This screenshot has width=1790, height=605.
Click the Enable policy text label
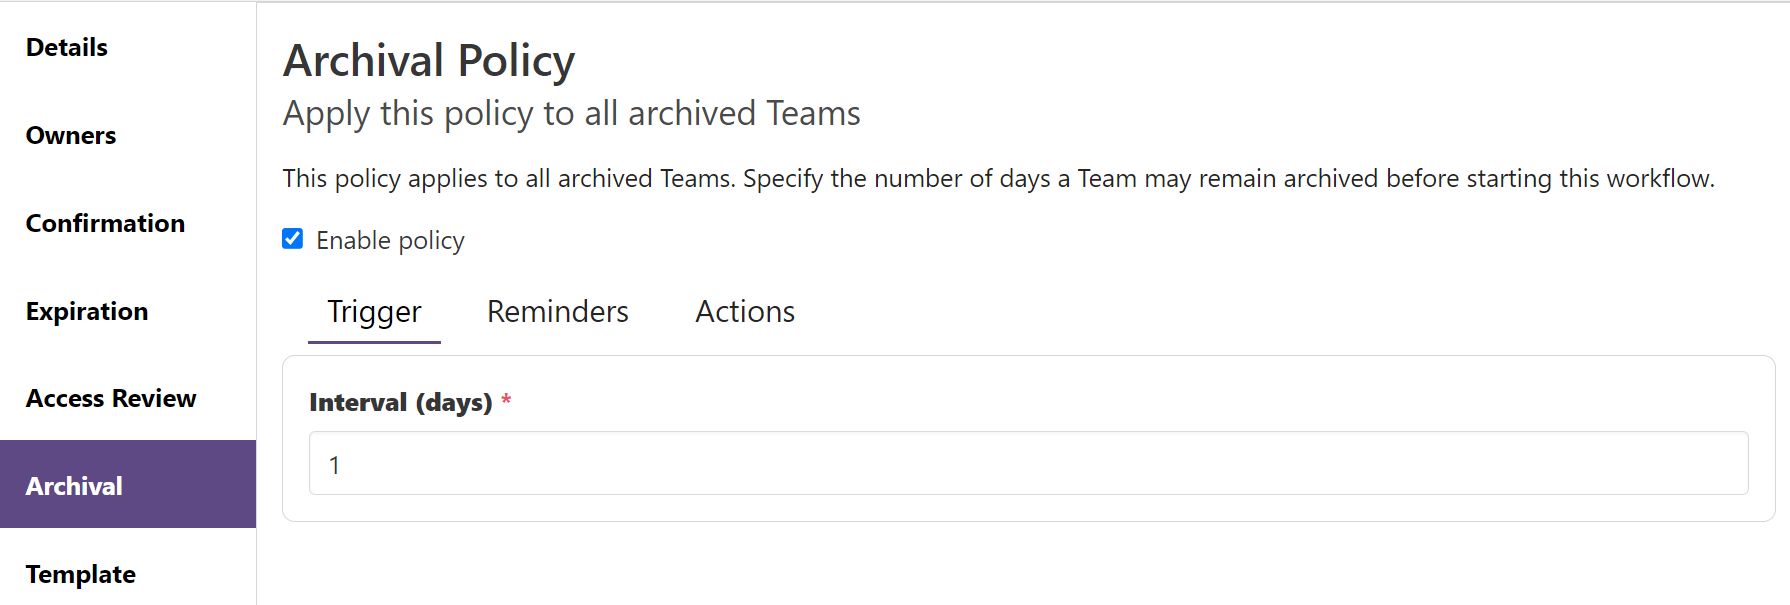[x=390, y=240]
